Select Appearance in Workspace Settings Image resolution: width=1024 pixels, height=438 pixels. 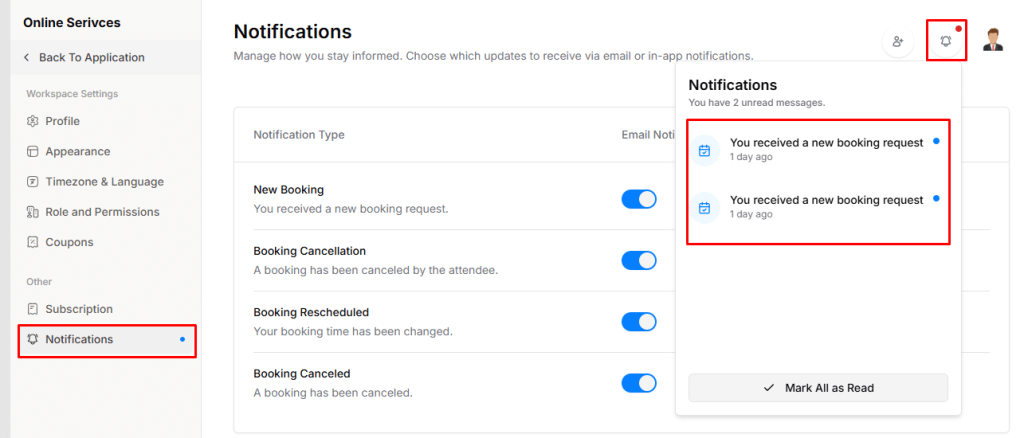78,152
